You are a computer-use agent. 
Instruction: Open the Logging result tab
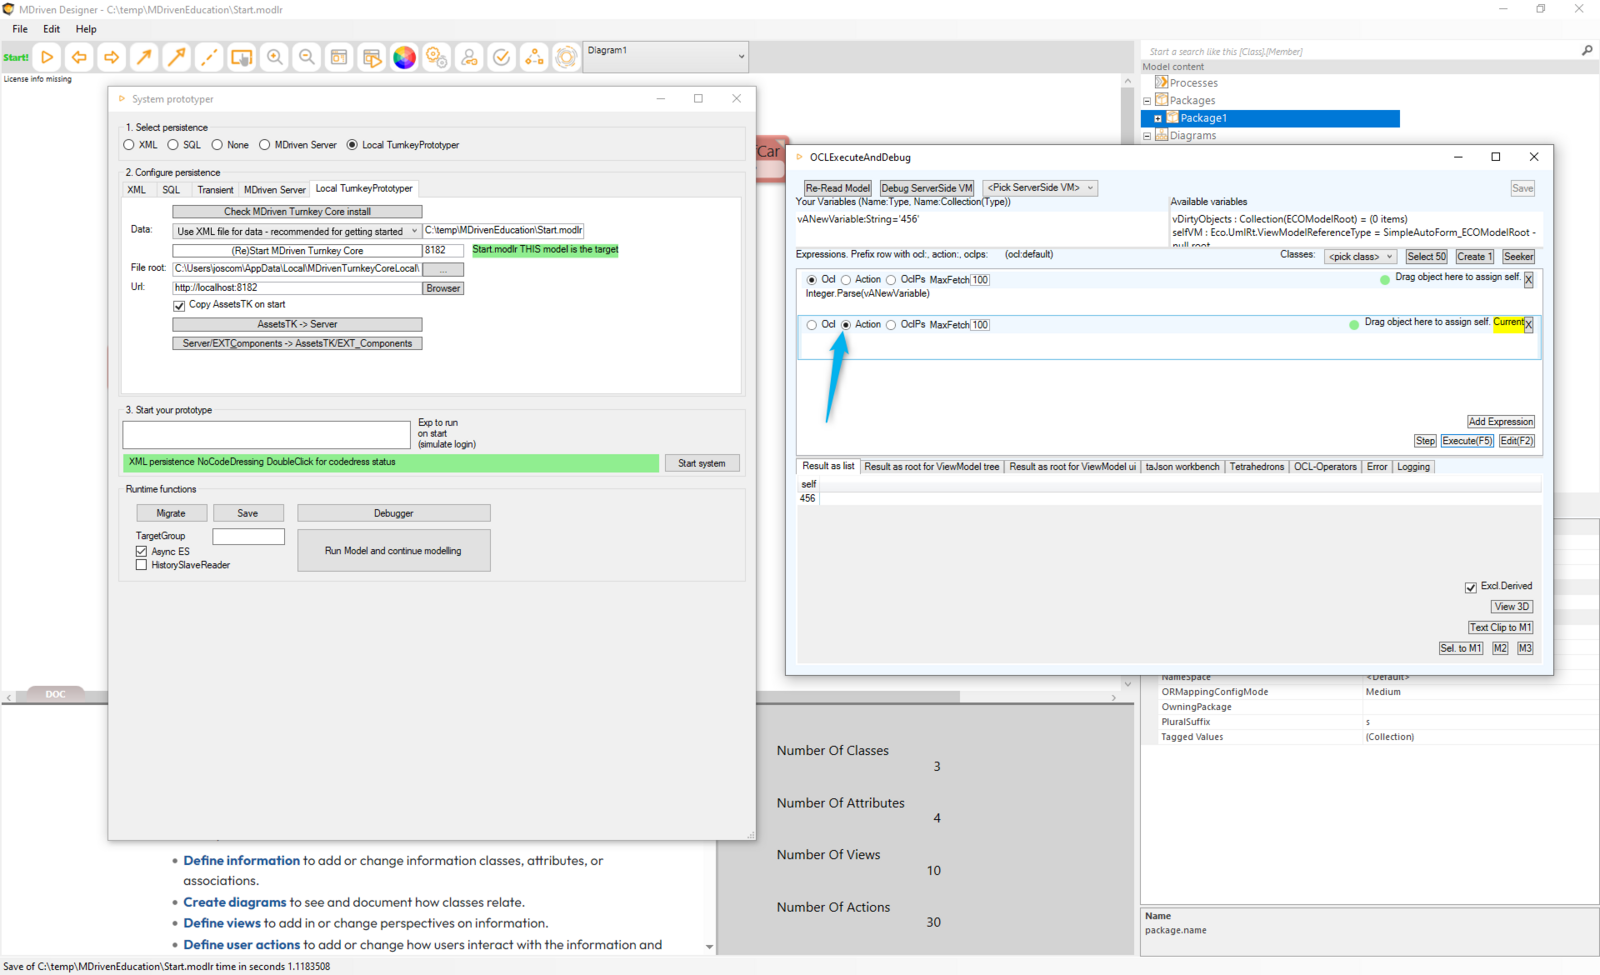coord(1413,467)
